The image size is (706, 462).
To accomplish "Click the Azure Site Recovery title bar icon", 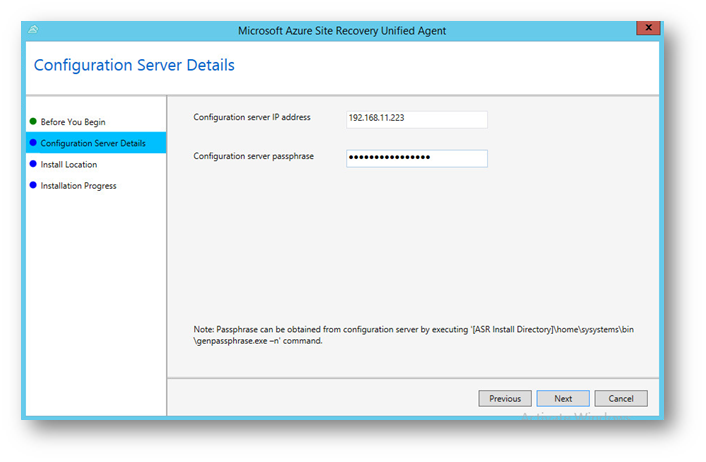I will coord(33,30).
